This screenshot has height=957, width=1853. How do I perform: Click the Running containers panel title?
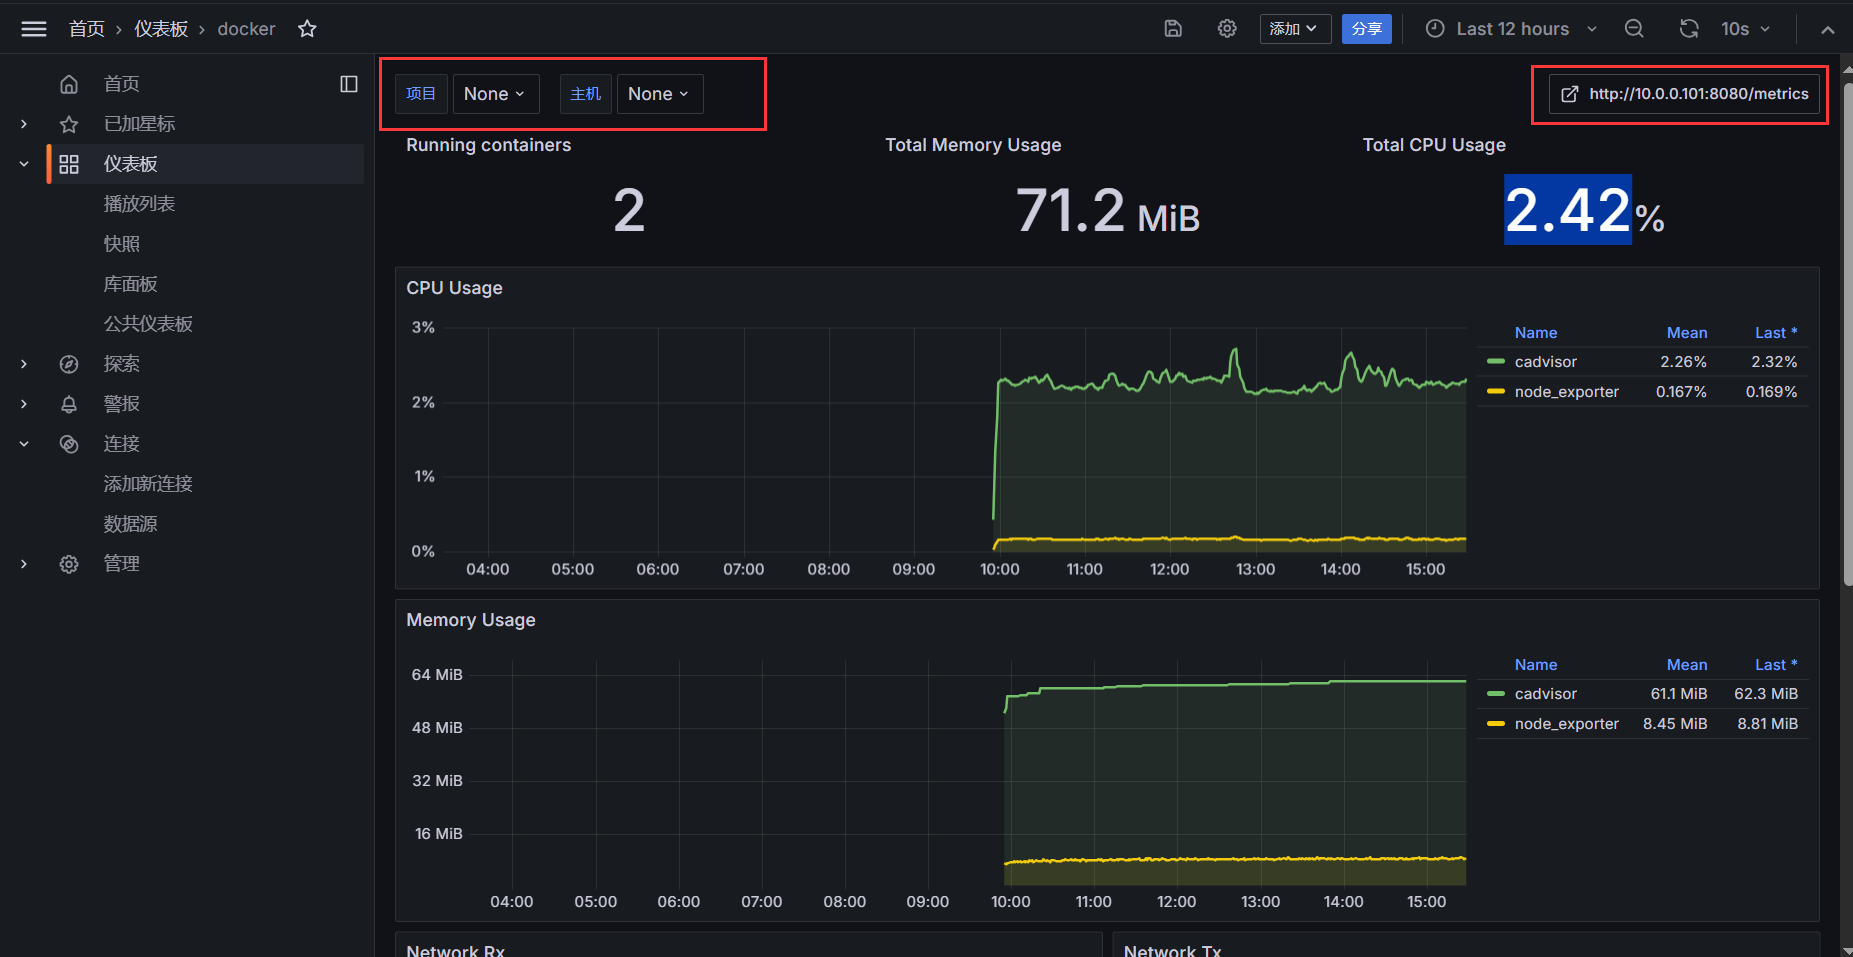coord(488,145)
